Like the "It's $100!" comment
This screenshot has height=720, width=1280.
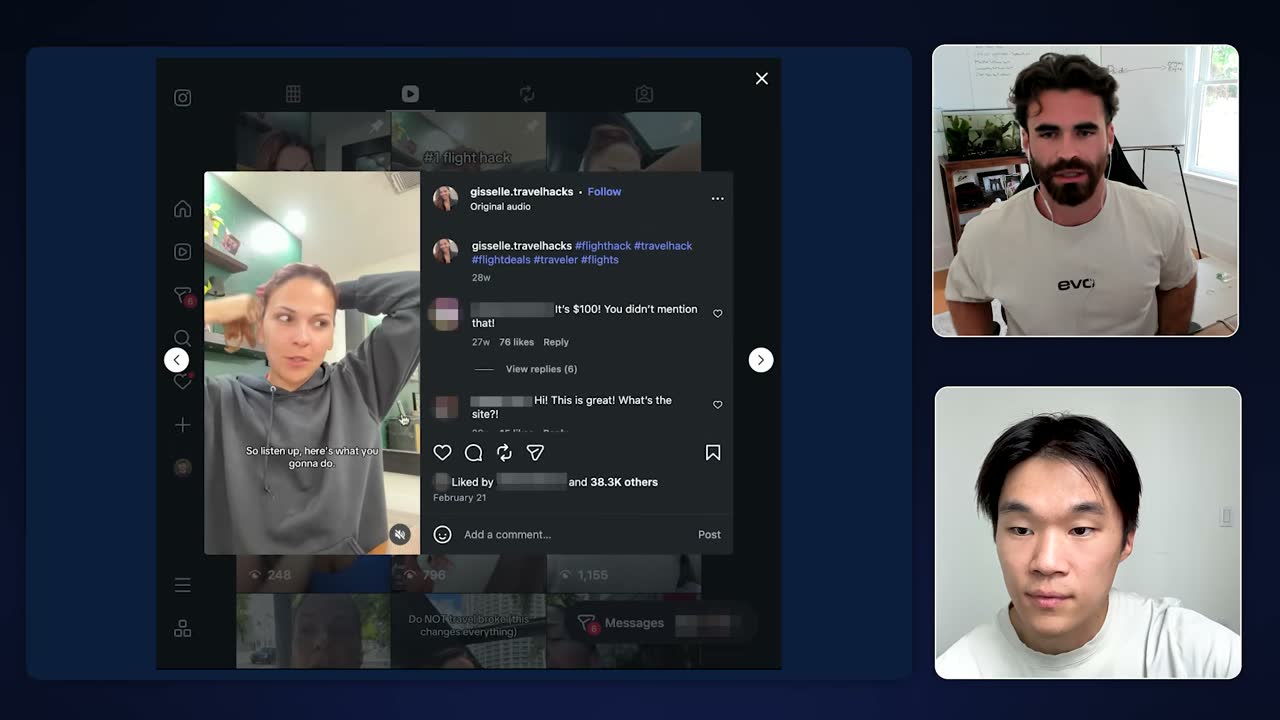coord(717,313)
